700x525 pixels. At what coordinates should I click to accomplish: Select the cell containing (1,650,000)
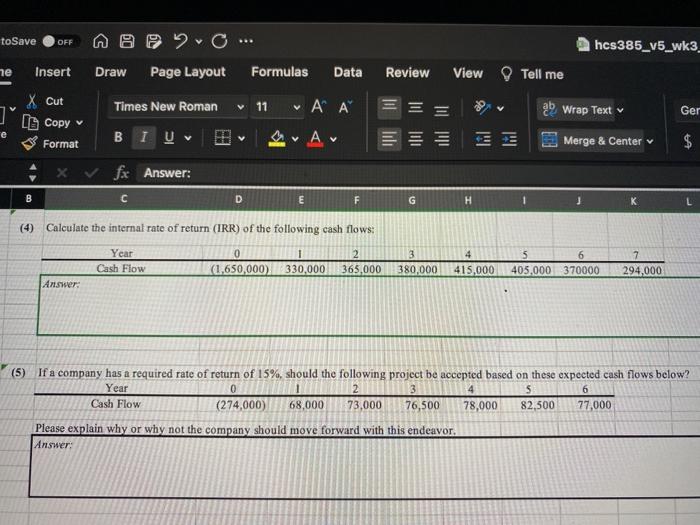coord(240,270)
